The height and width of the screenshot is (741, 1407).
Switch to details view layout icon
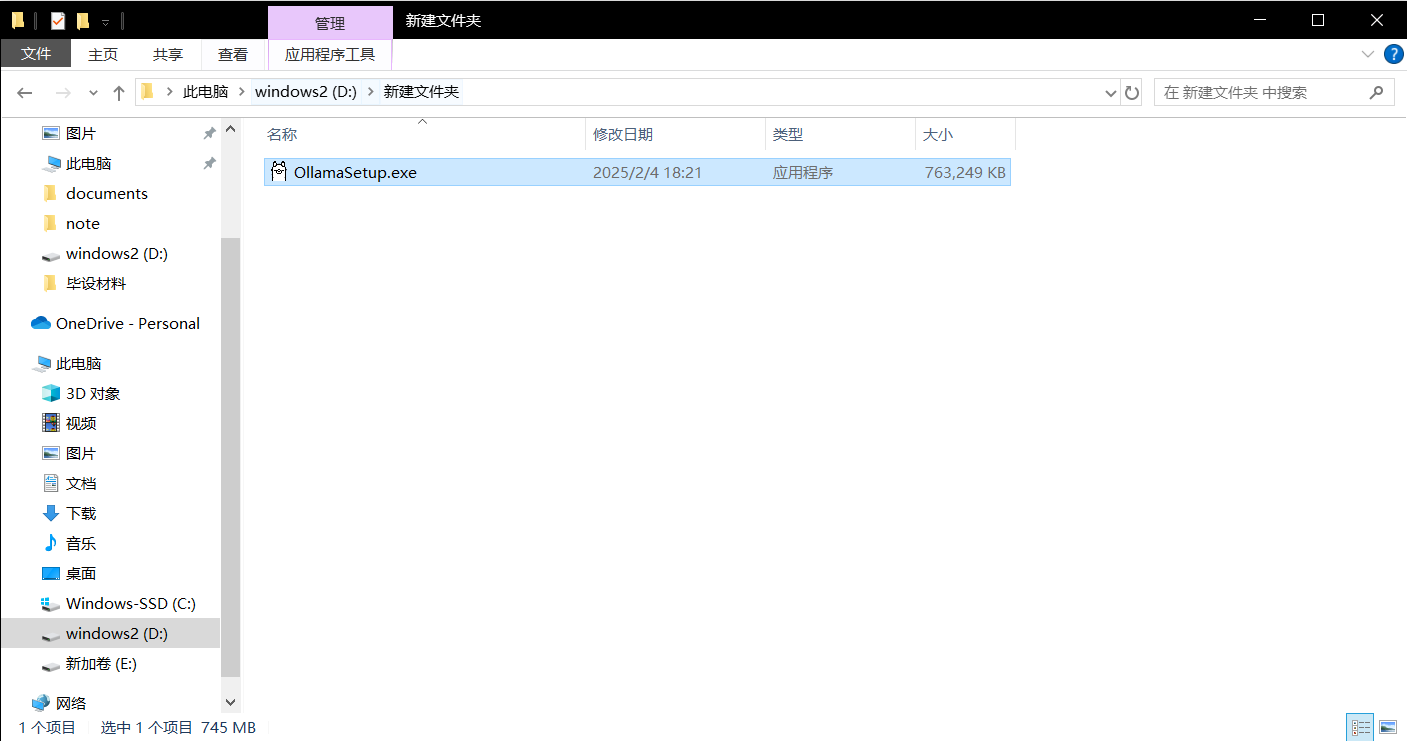[1360, 727]
